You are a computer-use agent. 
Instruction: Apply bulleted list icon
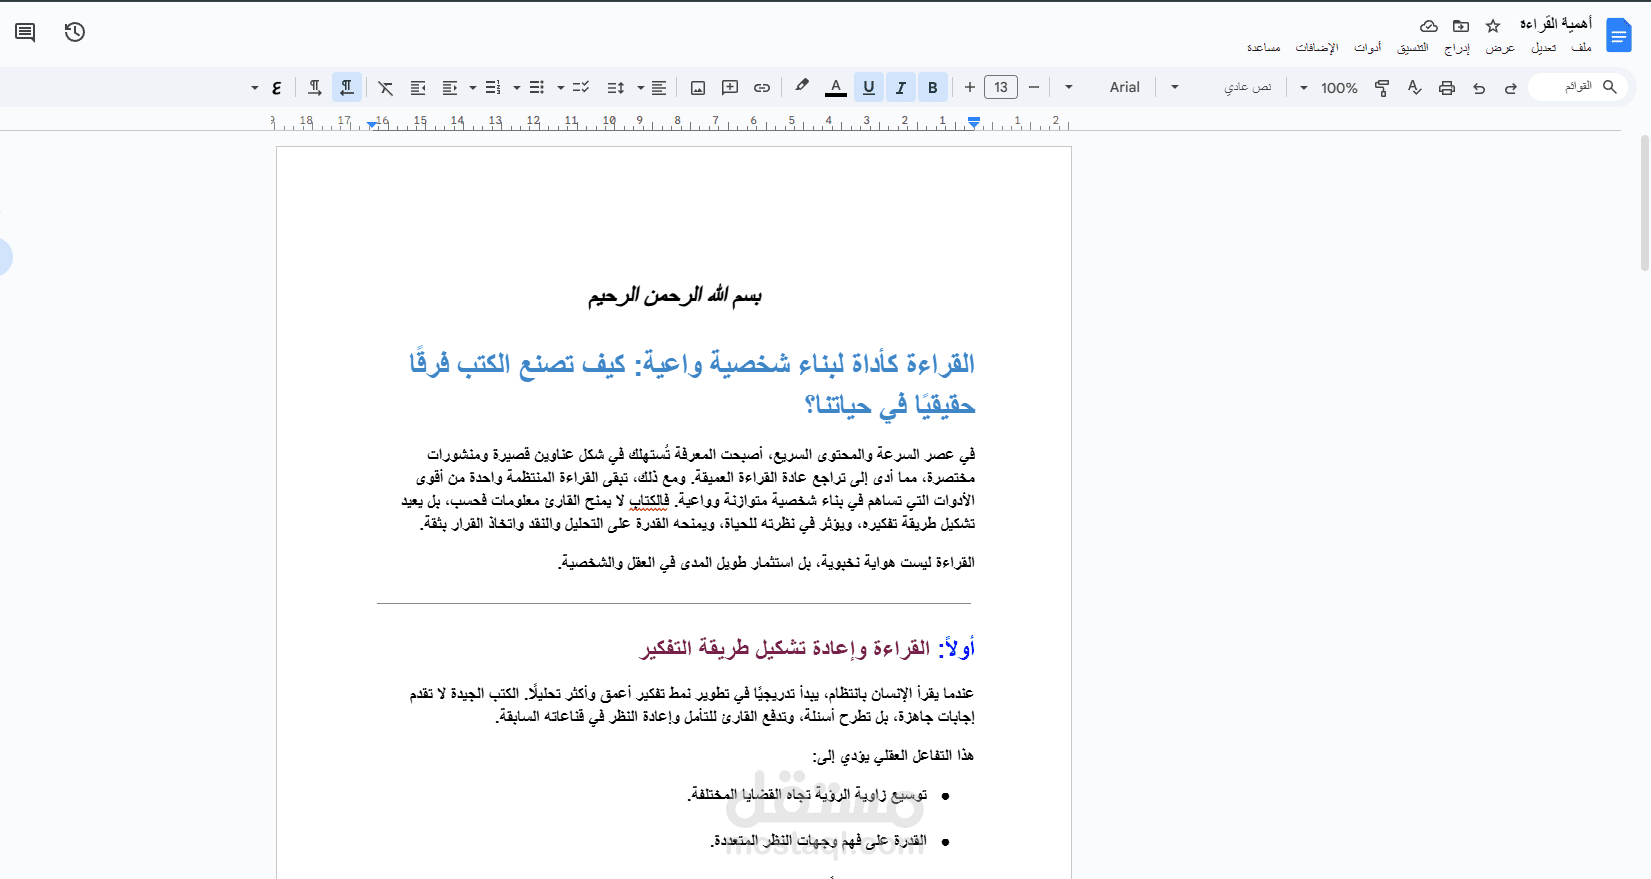(537, 88)
